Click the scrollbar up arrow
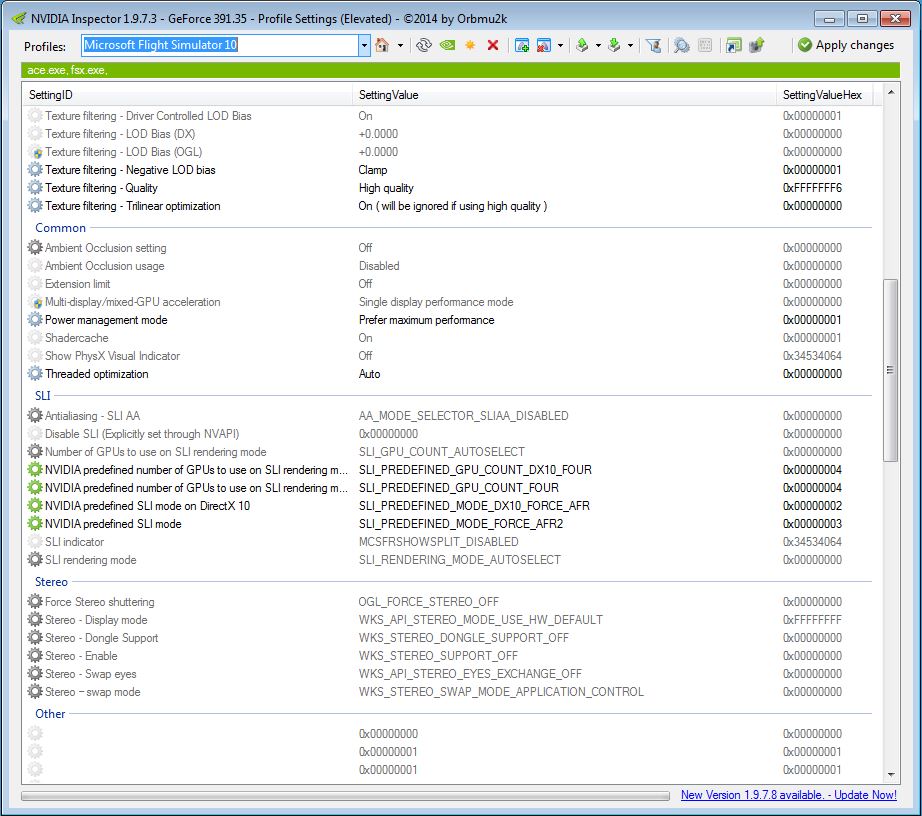922x816 pixels. 890,92
